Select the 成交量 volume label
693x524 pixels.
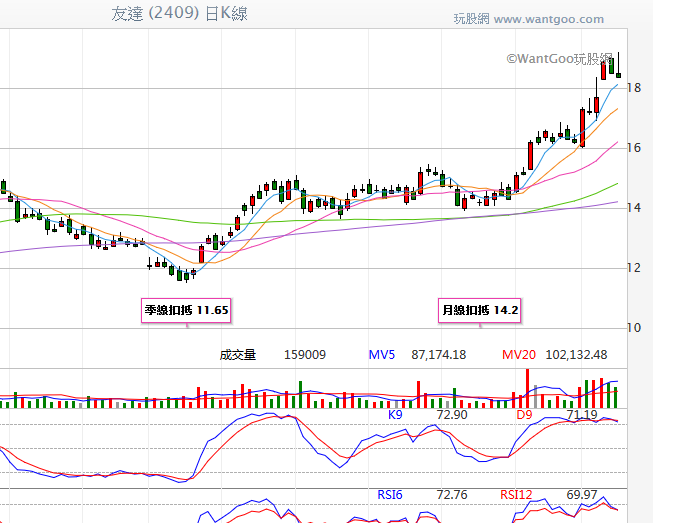click(238, 355)
